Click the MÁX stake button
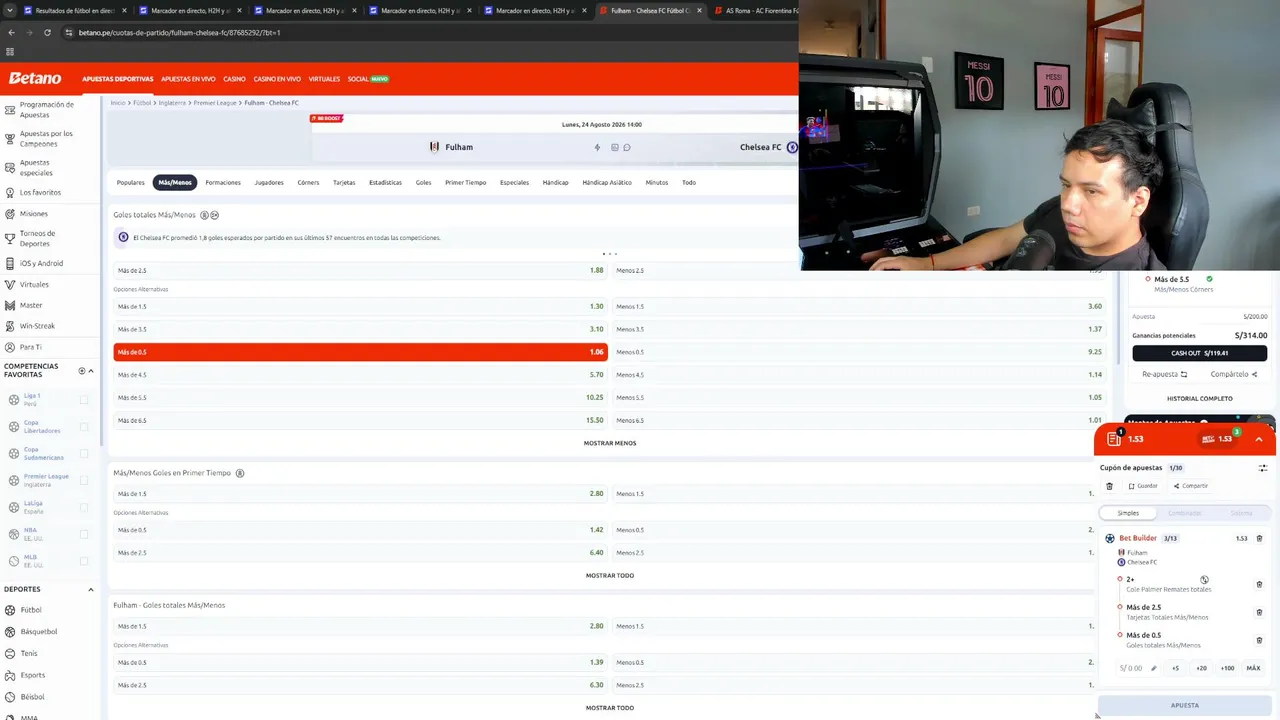This screenshot has height=720, width=1280. click(x=1253, y=668)
